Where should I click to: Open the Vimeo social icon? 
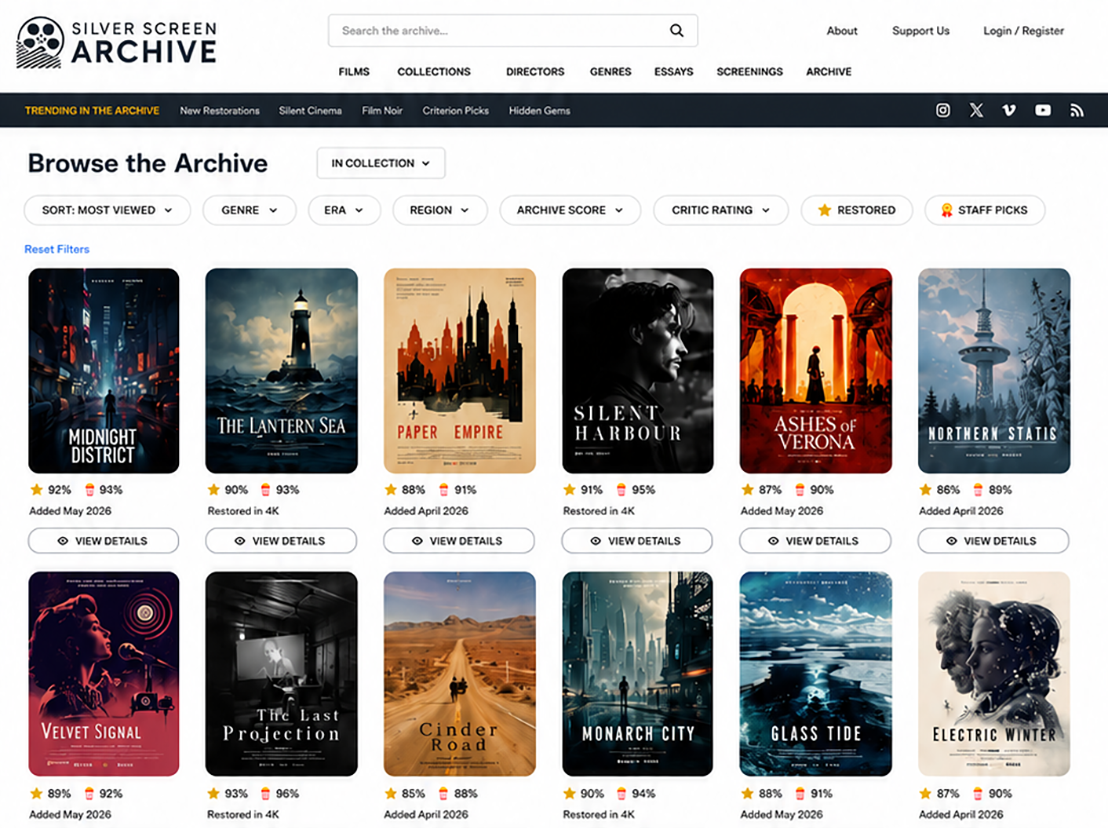point(1009,110)
